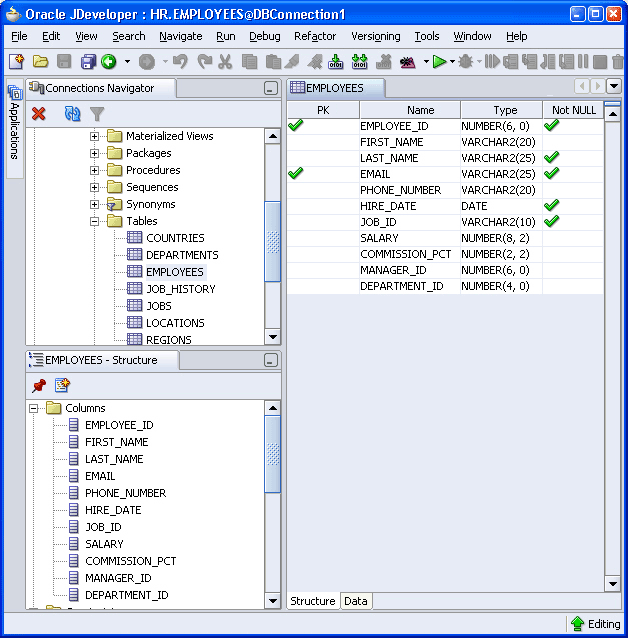
Task: Toggle Not NULL checkmark for HIRE_DATE
Action: (551, 205)
